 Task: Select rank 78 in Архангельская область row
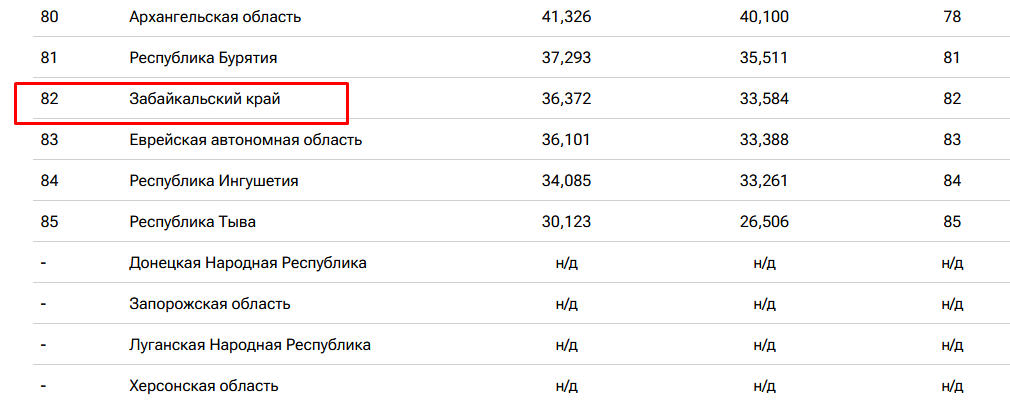point(951,17)
